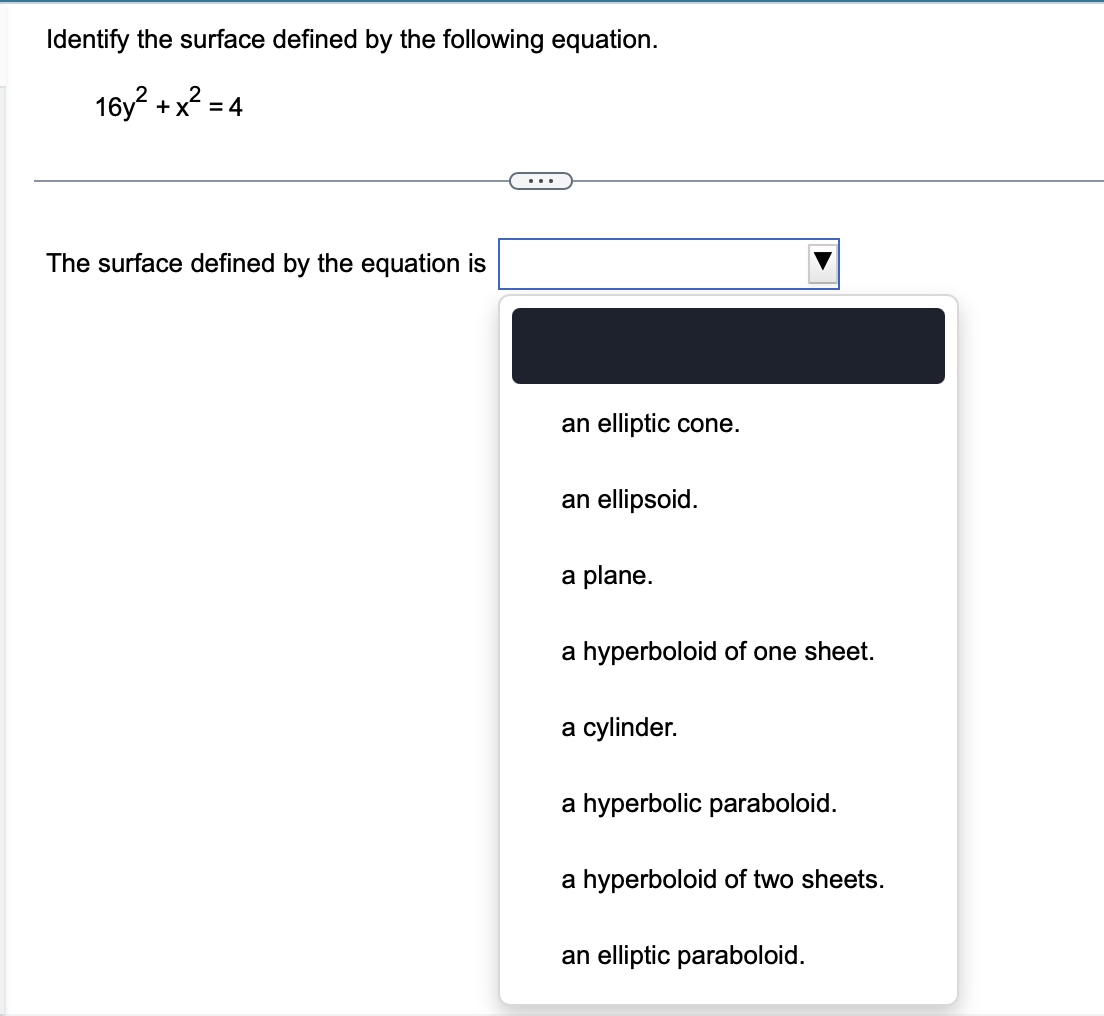Click the ellipsis dots icon on divider
This screenshot has width=1104, height=1016.
click(540, 181)
